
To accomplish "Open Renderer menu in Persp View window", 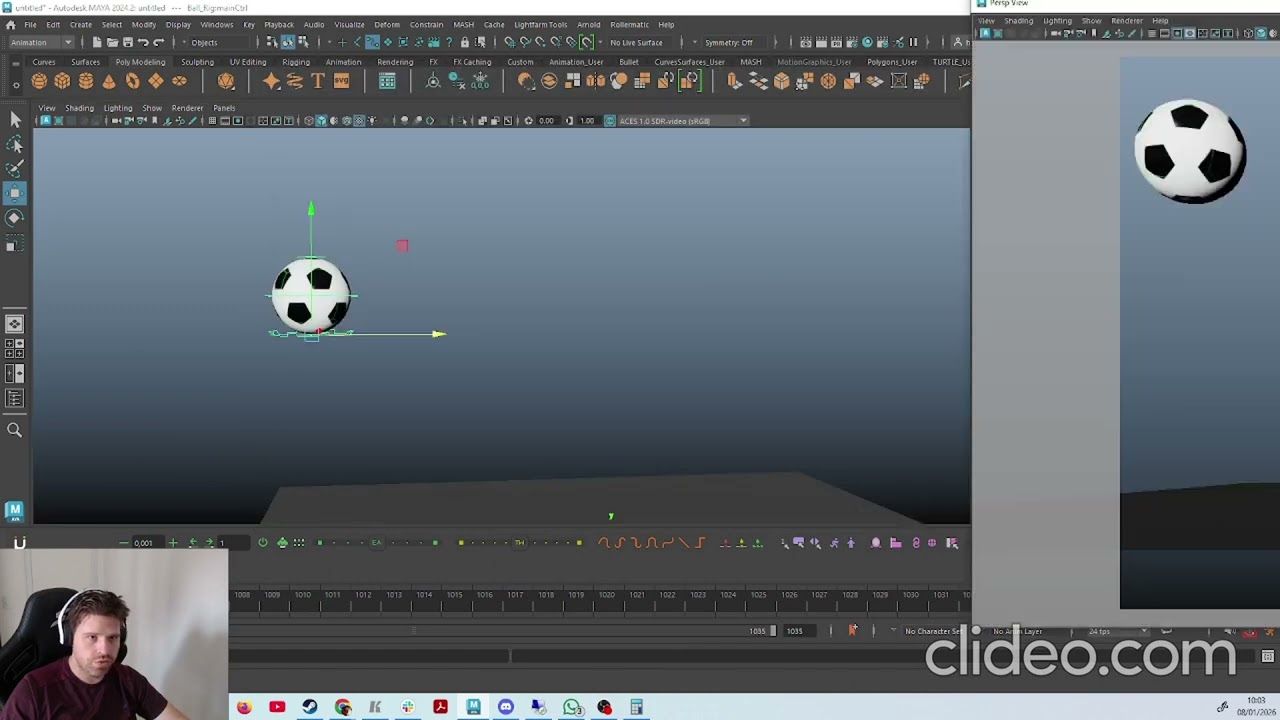I will point(1127,20).
